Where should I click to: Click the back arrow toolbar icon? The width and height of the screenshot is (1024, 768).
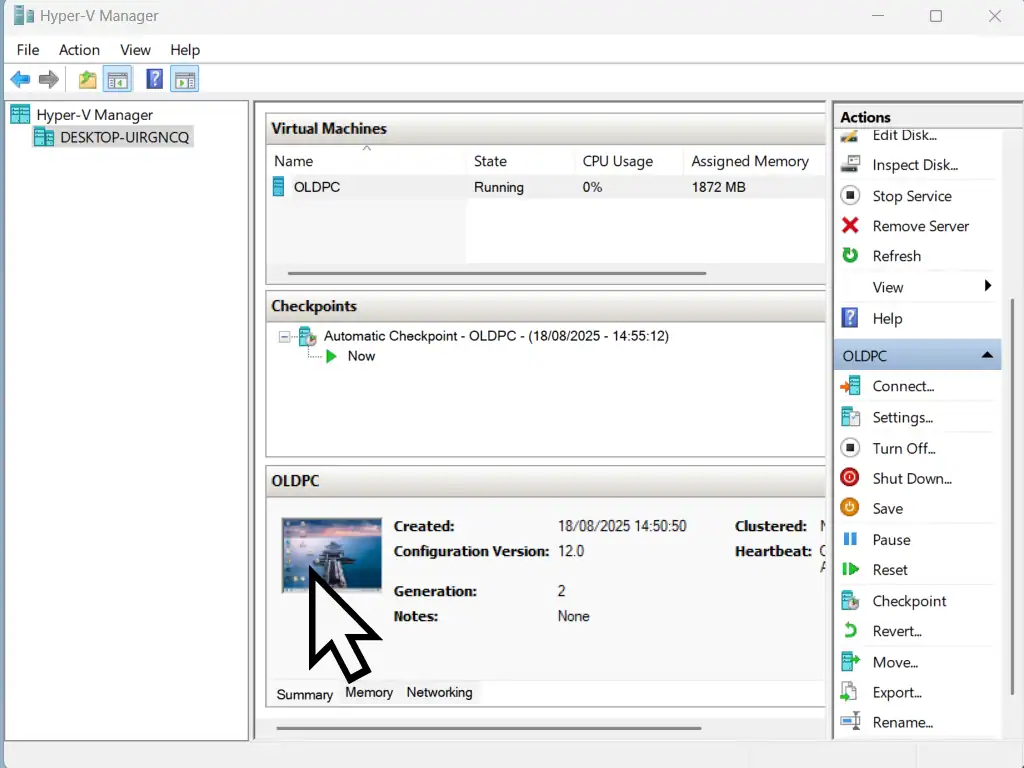(x=20, y=79)
